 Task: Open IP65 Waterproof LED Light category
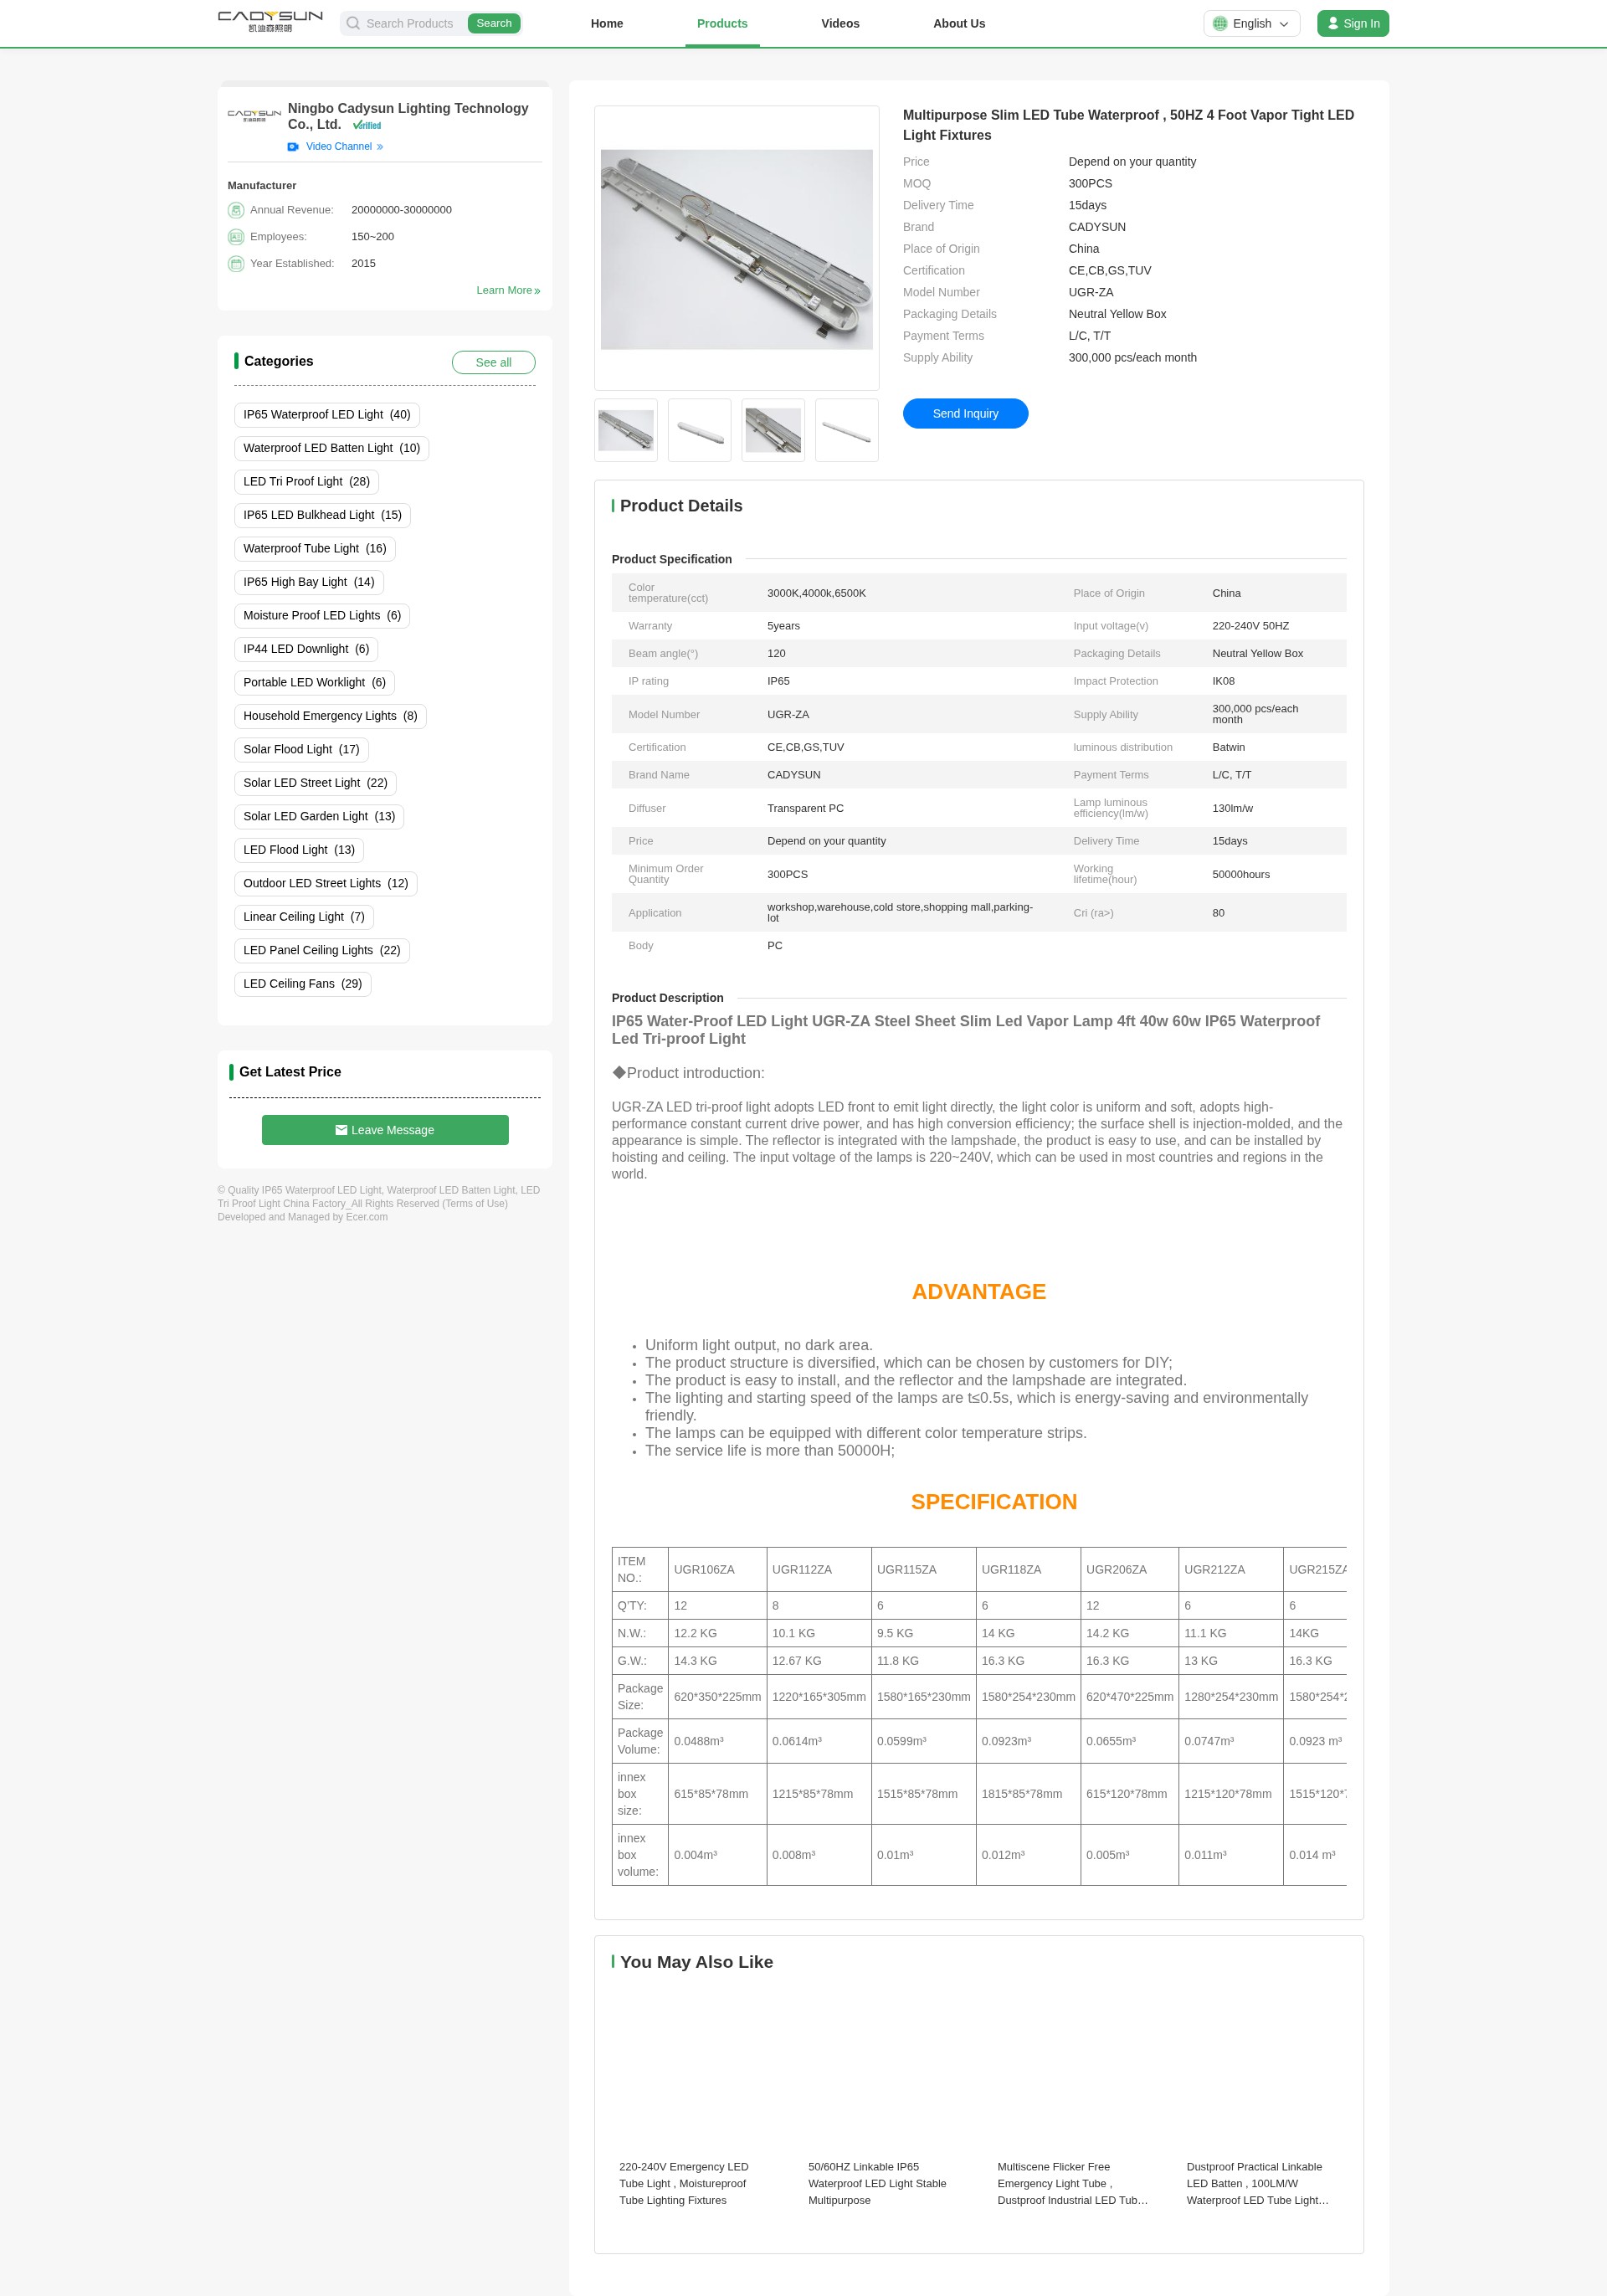tap(327, 415)
